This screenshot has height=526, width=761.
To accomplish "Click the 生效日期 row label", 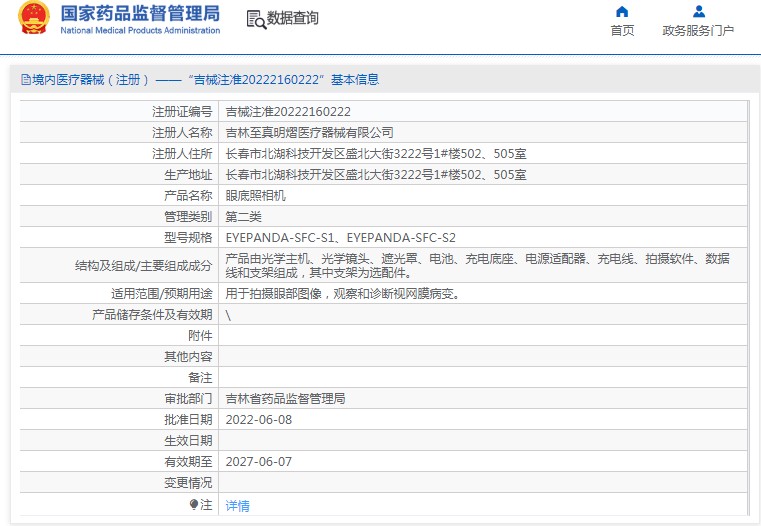I will click(x=188, y=441).
